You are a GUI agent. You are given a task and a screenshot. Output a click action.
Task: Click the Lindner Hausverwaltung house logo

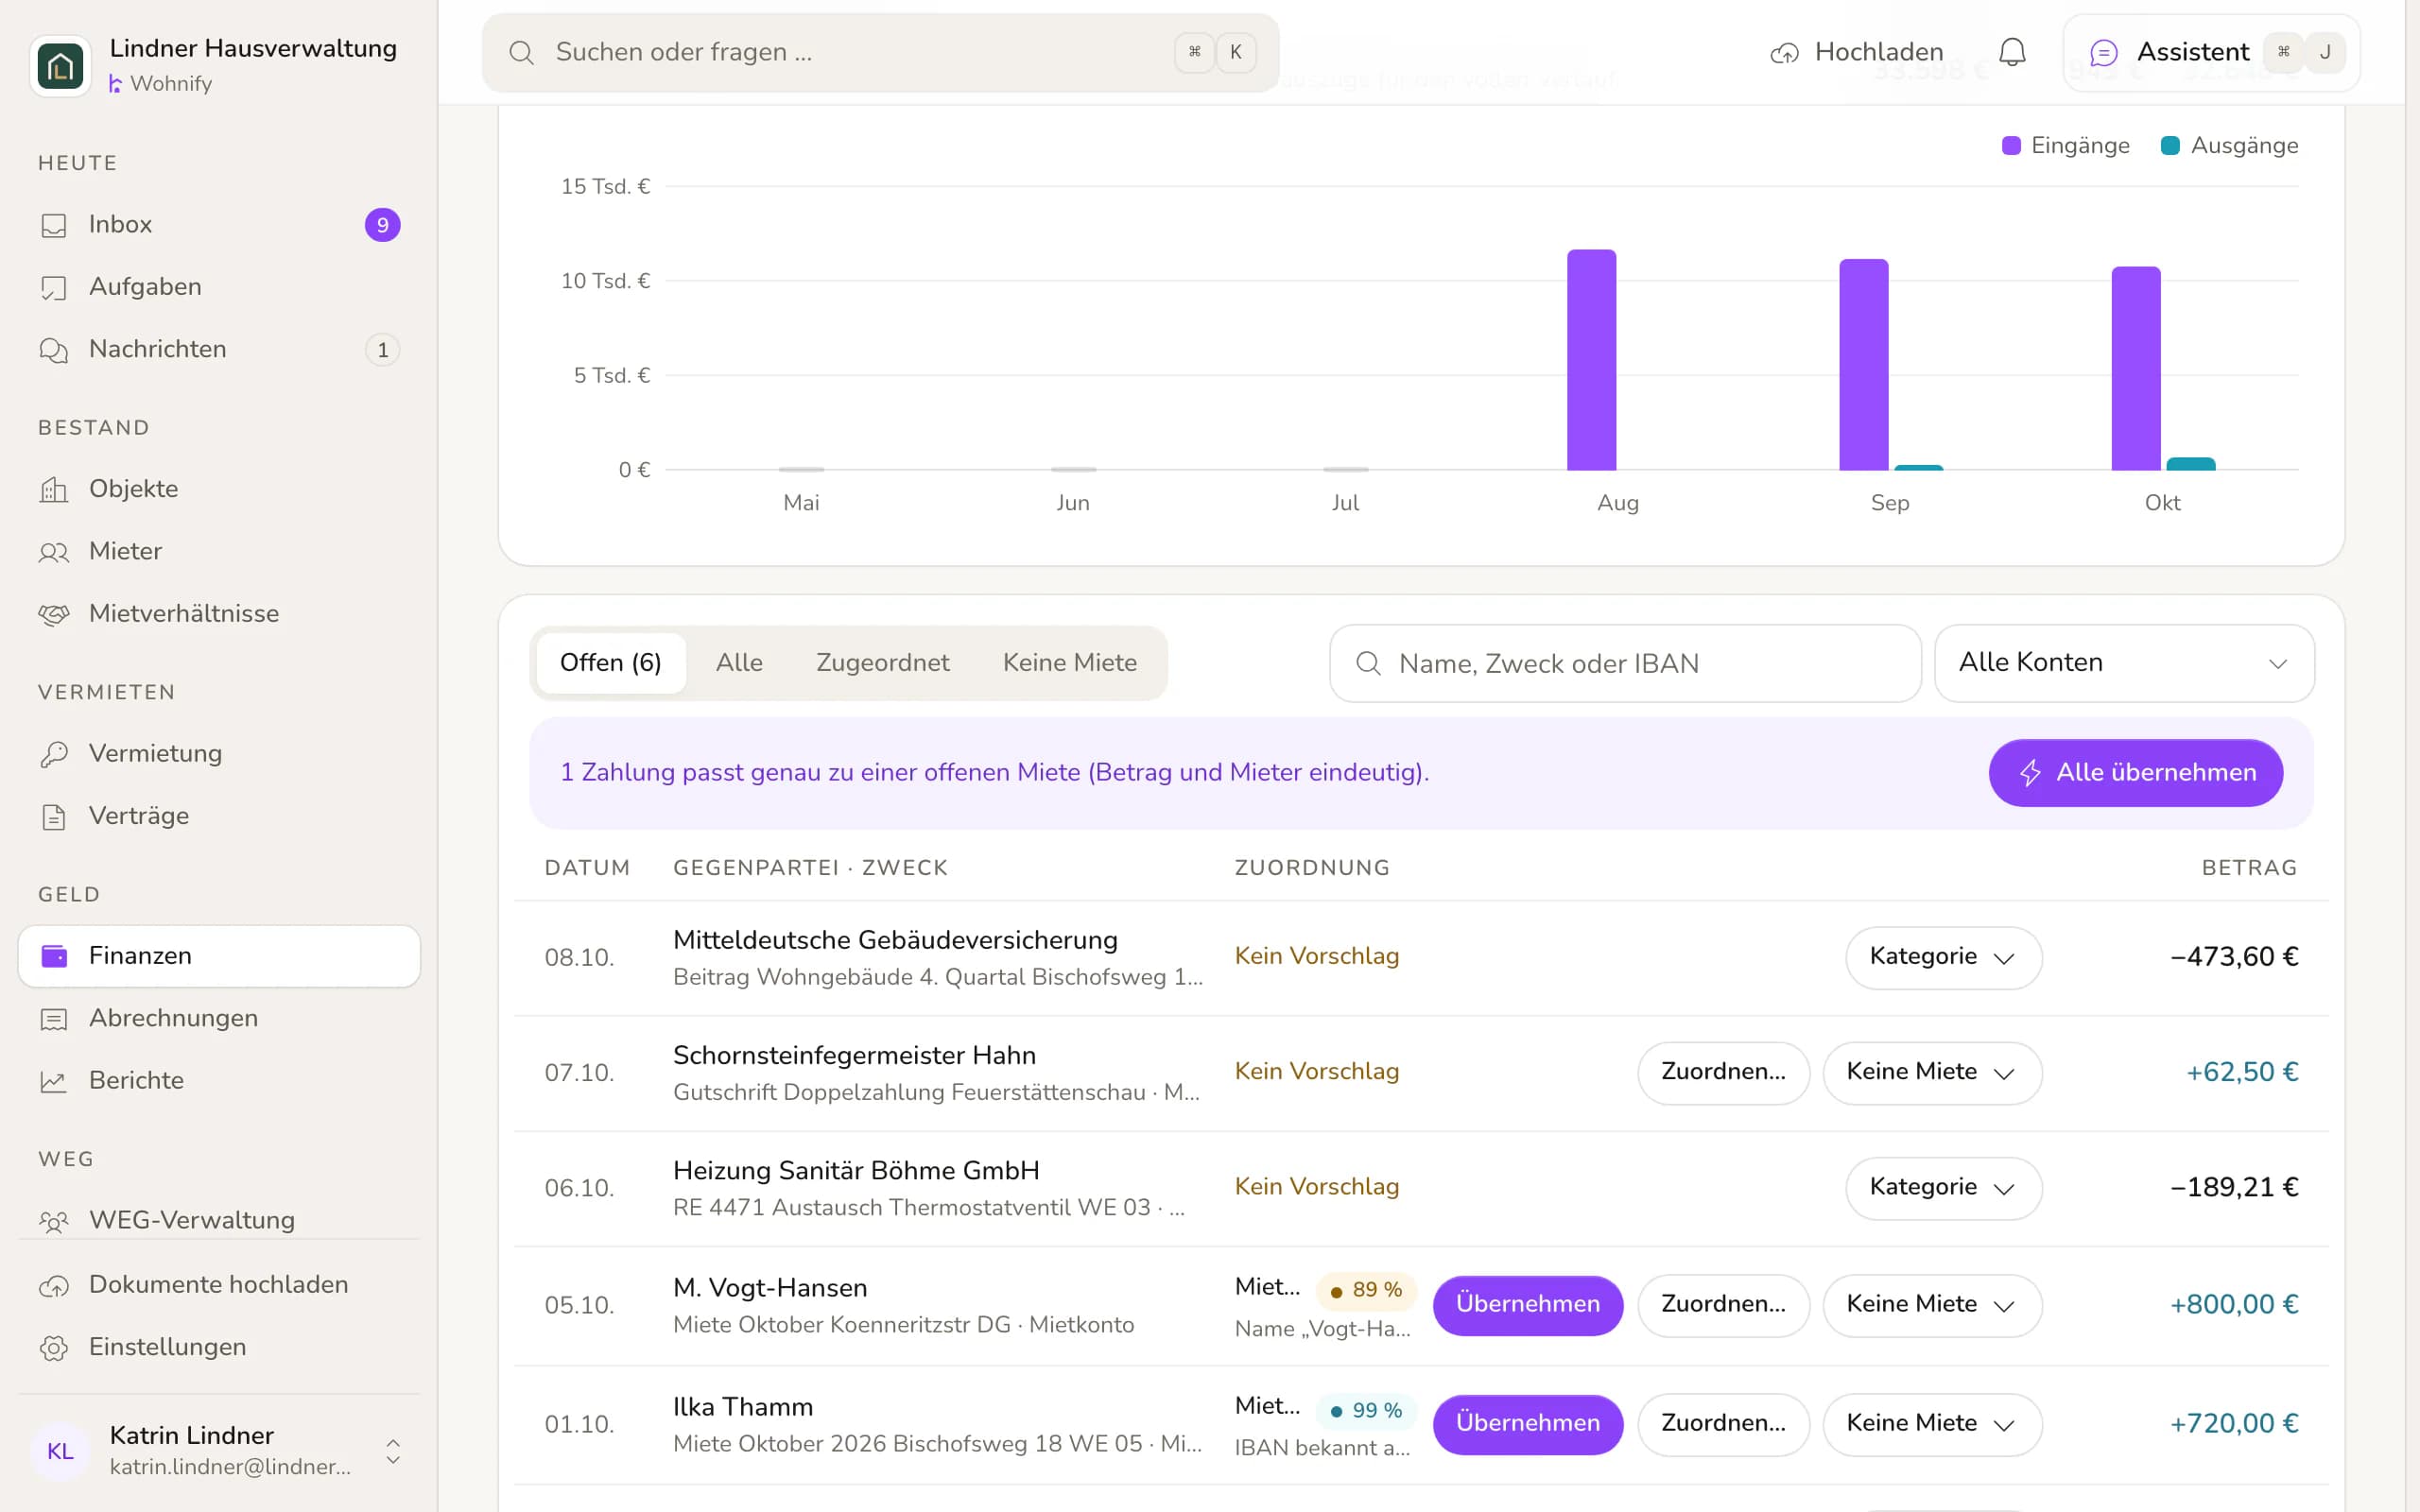61,66
